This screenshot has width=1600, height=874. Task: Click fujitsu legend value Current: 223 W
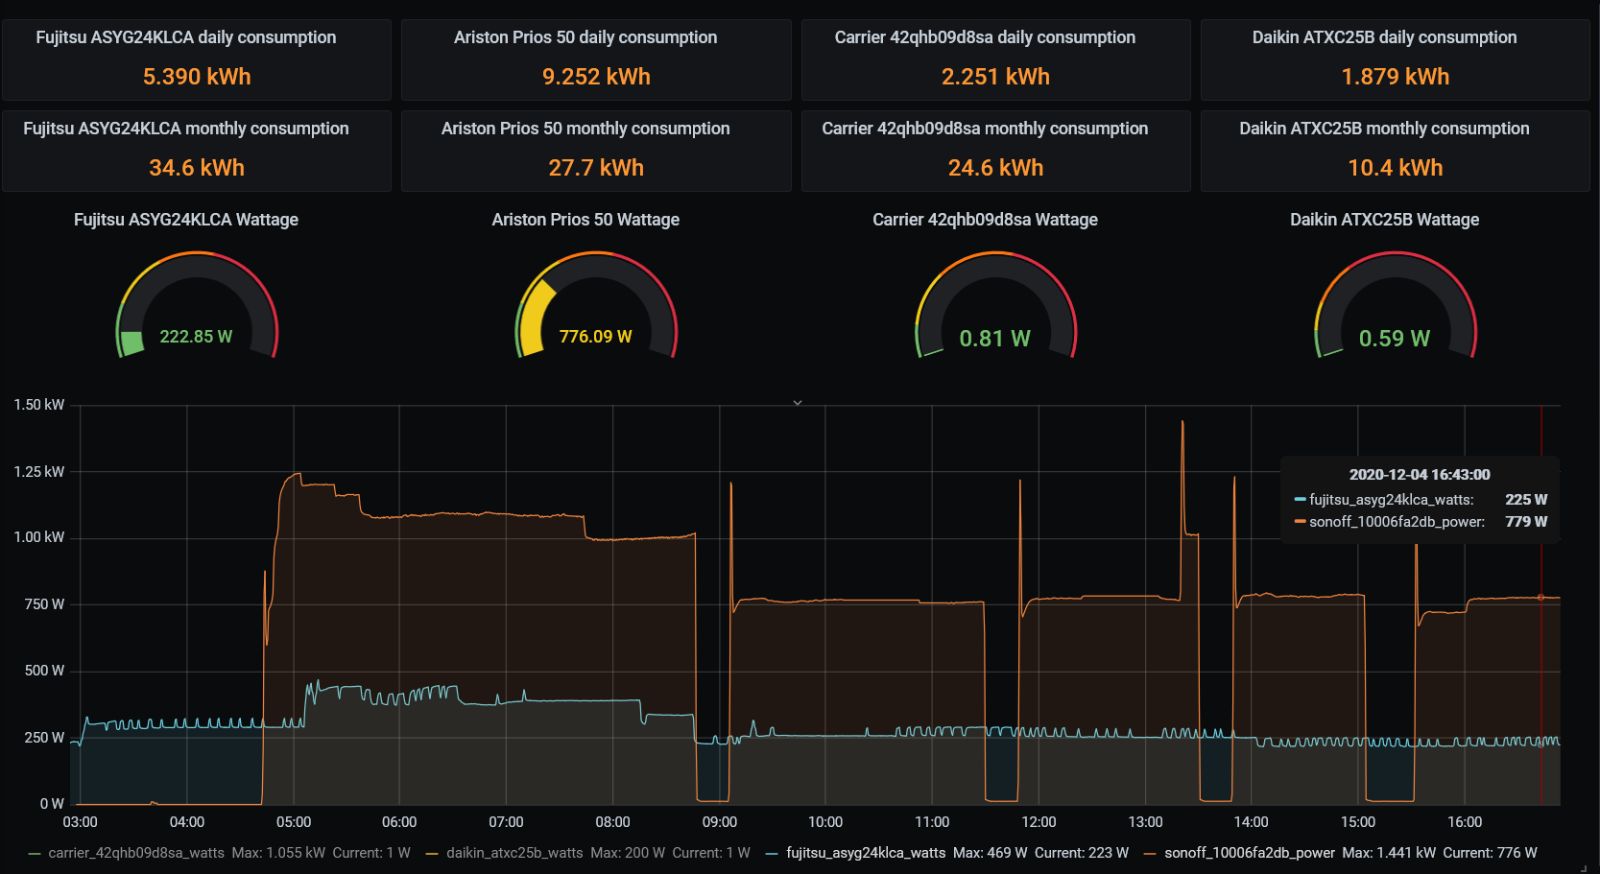tap(1081, 853)
